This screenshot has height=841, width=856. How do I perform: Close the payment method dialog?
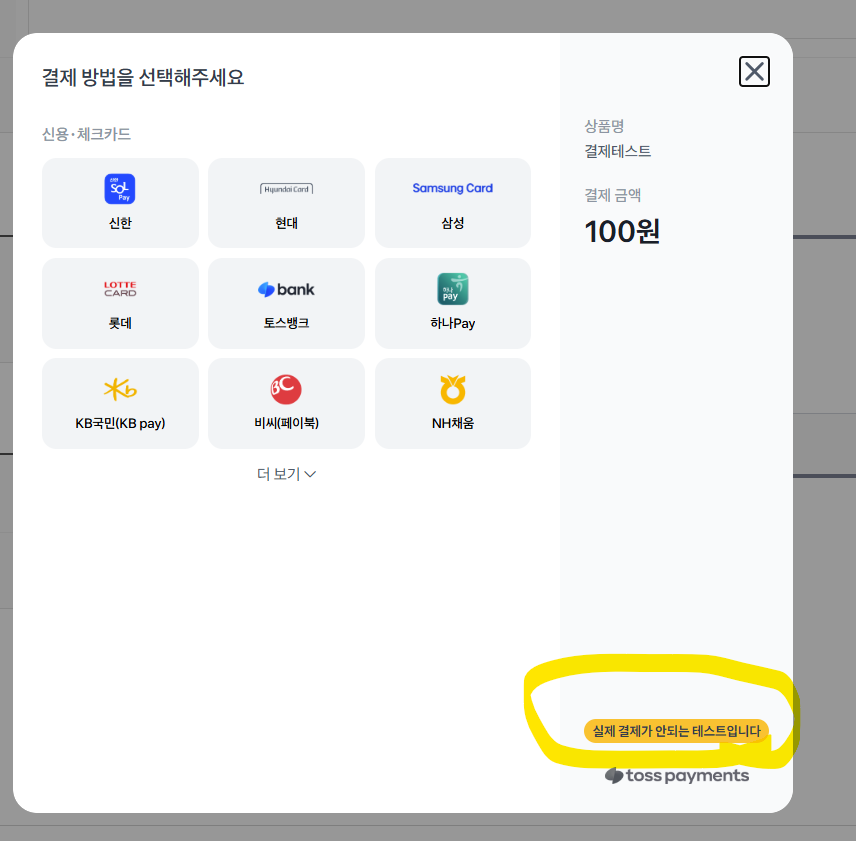pyautogui.click(x=754, y=71)
